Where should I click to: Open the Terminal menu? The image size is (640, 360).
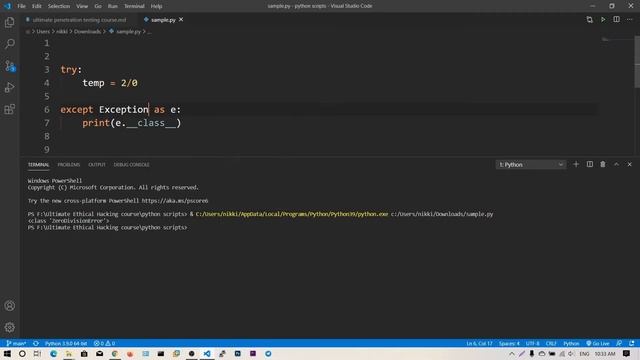[134, 6]
